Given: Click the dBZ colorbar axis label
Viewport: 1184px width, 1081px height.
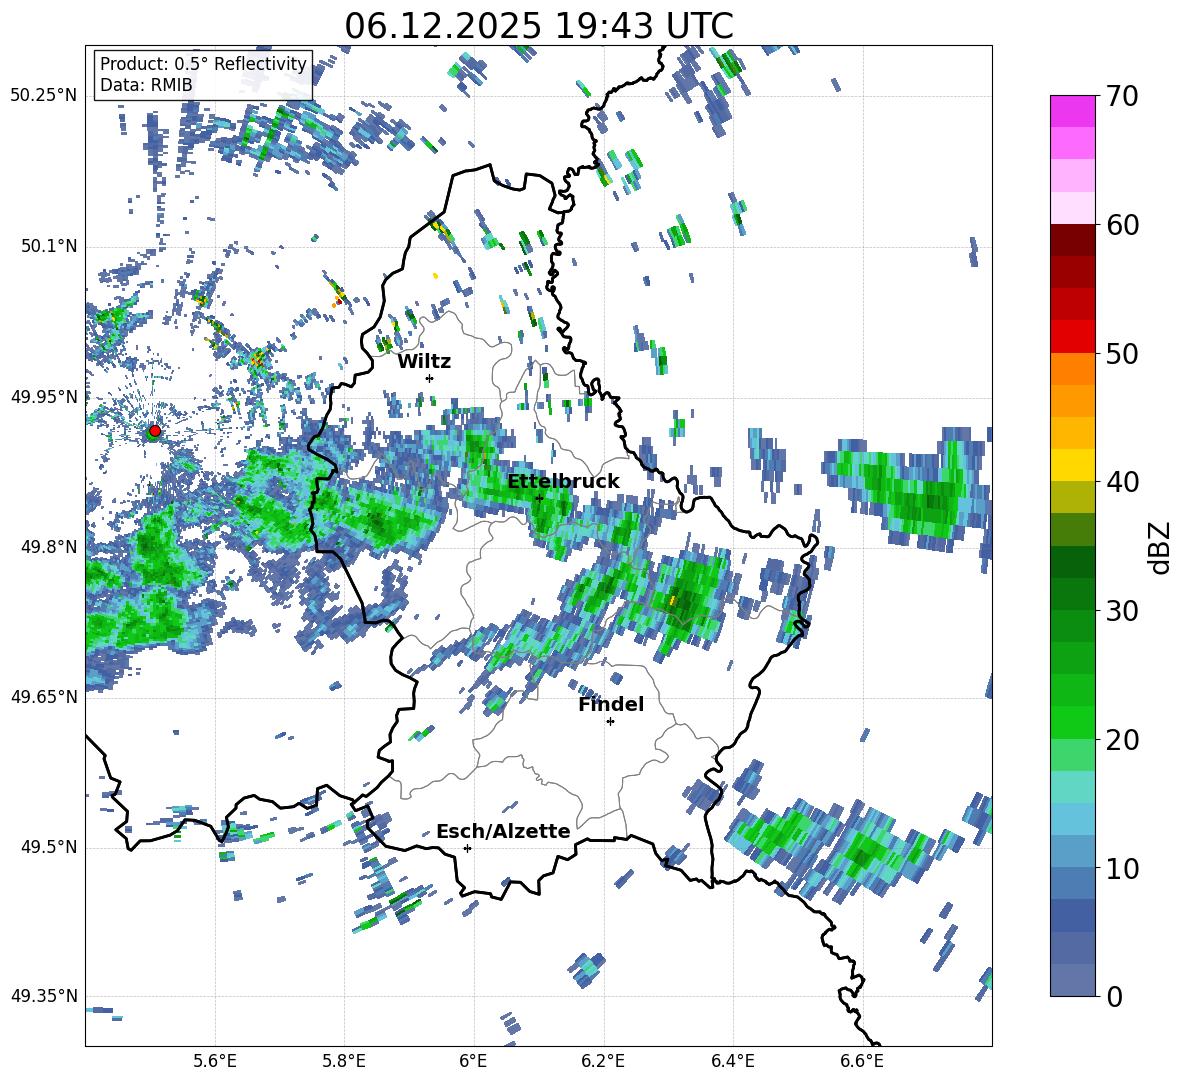Looking at the screenshot, I should click(x=1161, y=547).
